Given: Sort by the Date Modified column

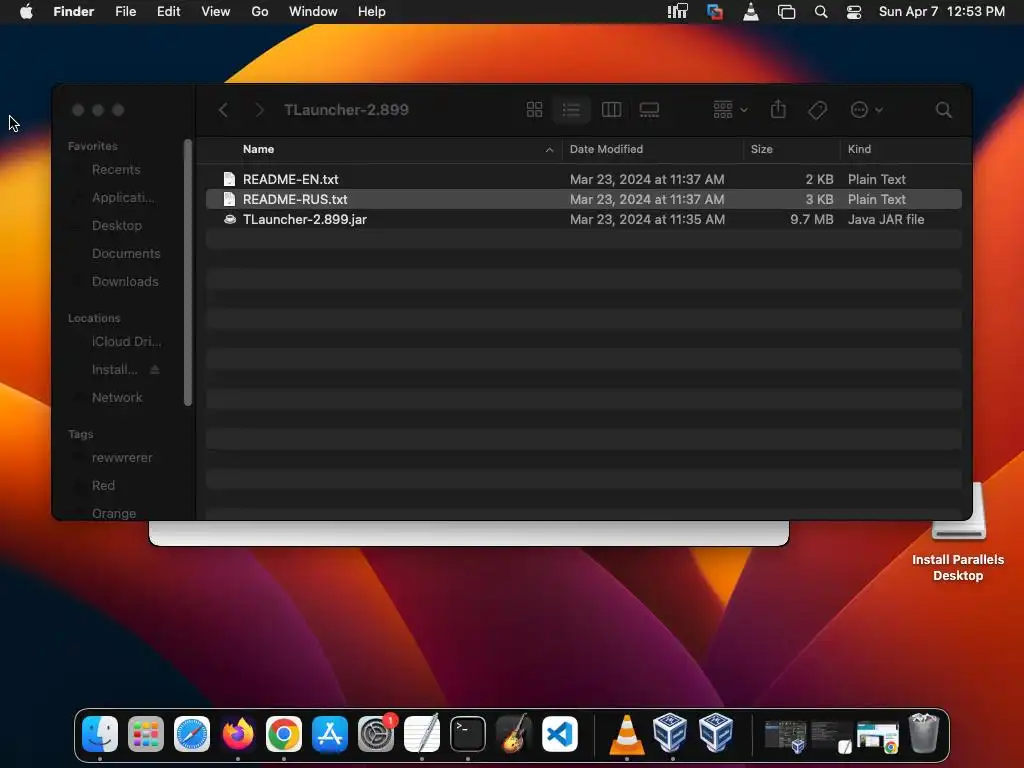Looking at the screenshot, I should pos(606,149).
